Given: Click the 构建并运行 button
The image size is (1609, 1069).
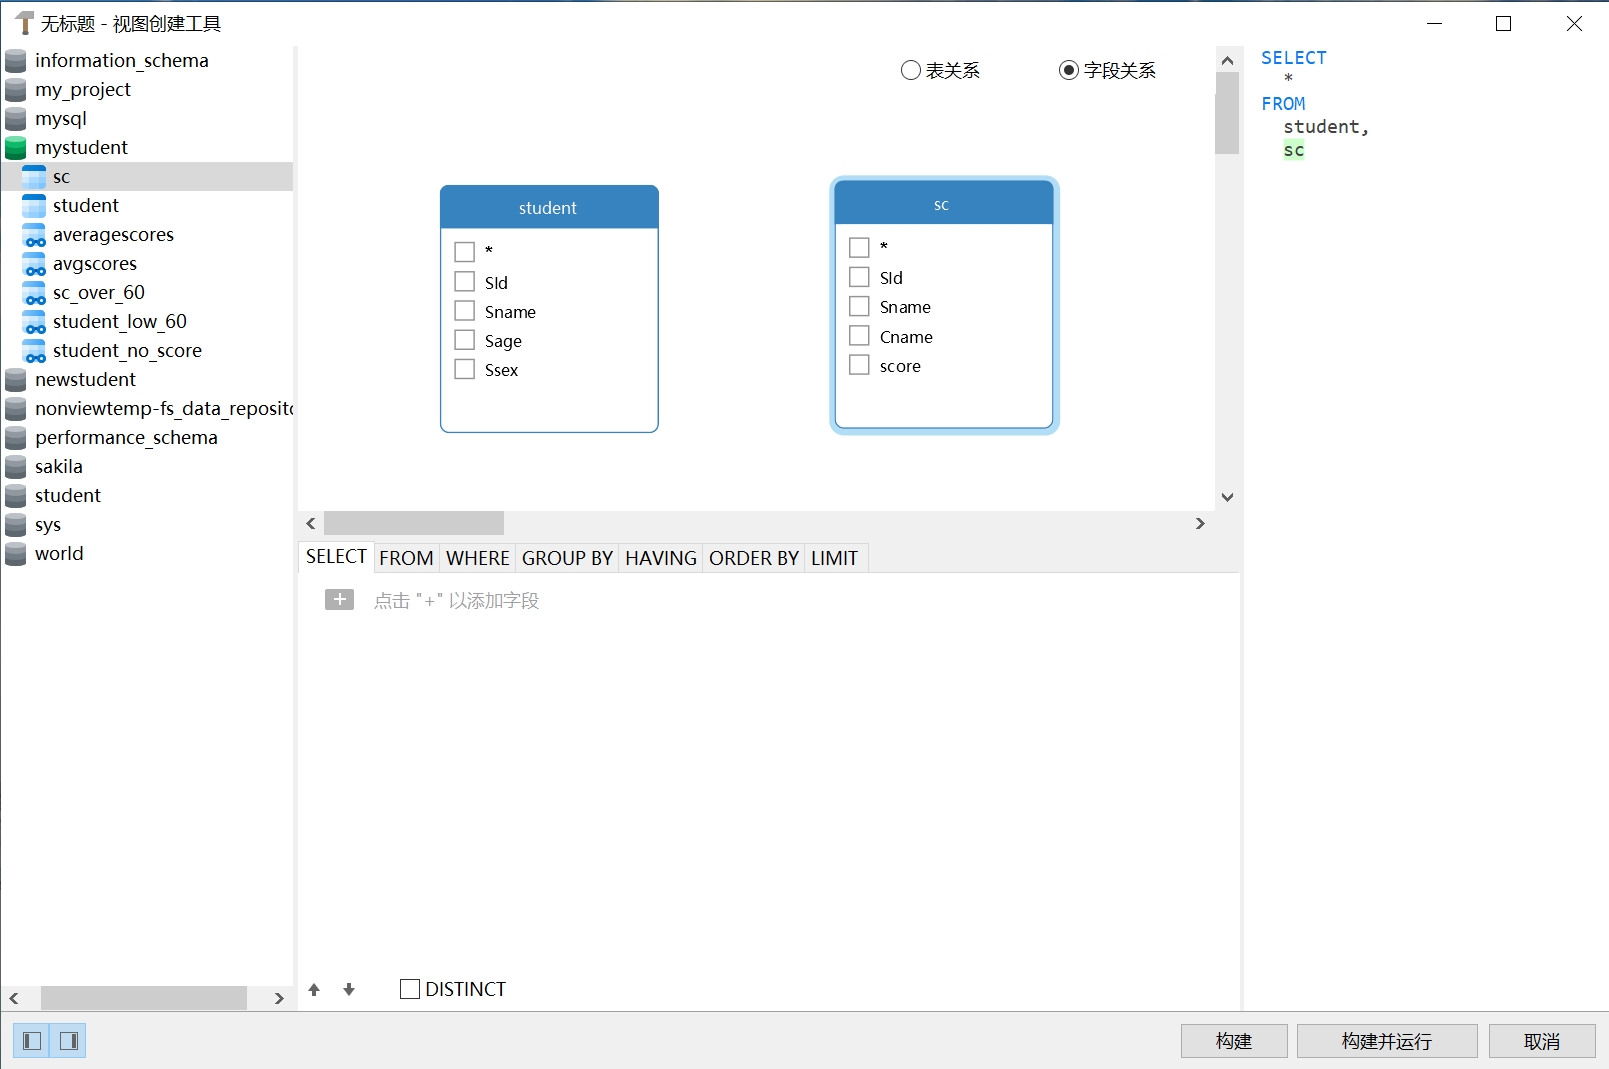Looking at the screenshot, I should pyautogui.click(x=1386, y=1041).
